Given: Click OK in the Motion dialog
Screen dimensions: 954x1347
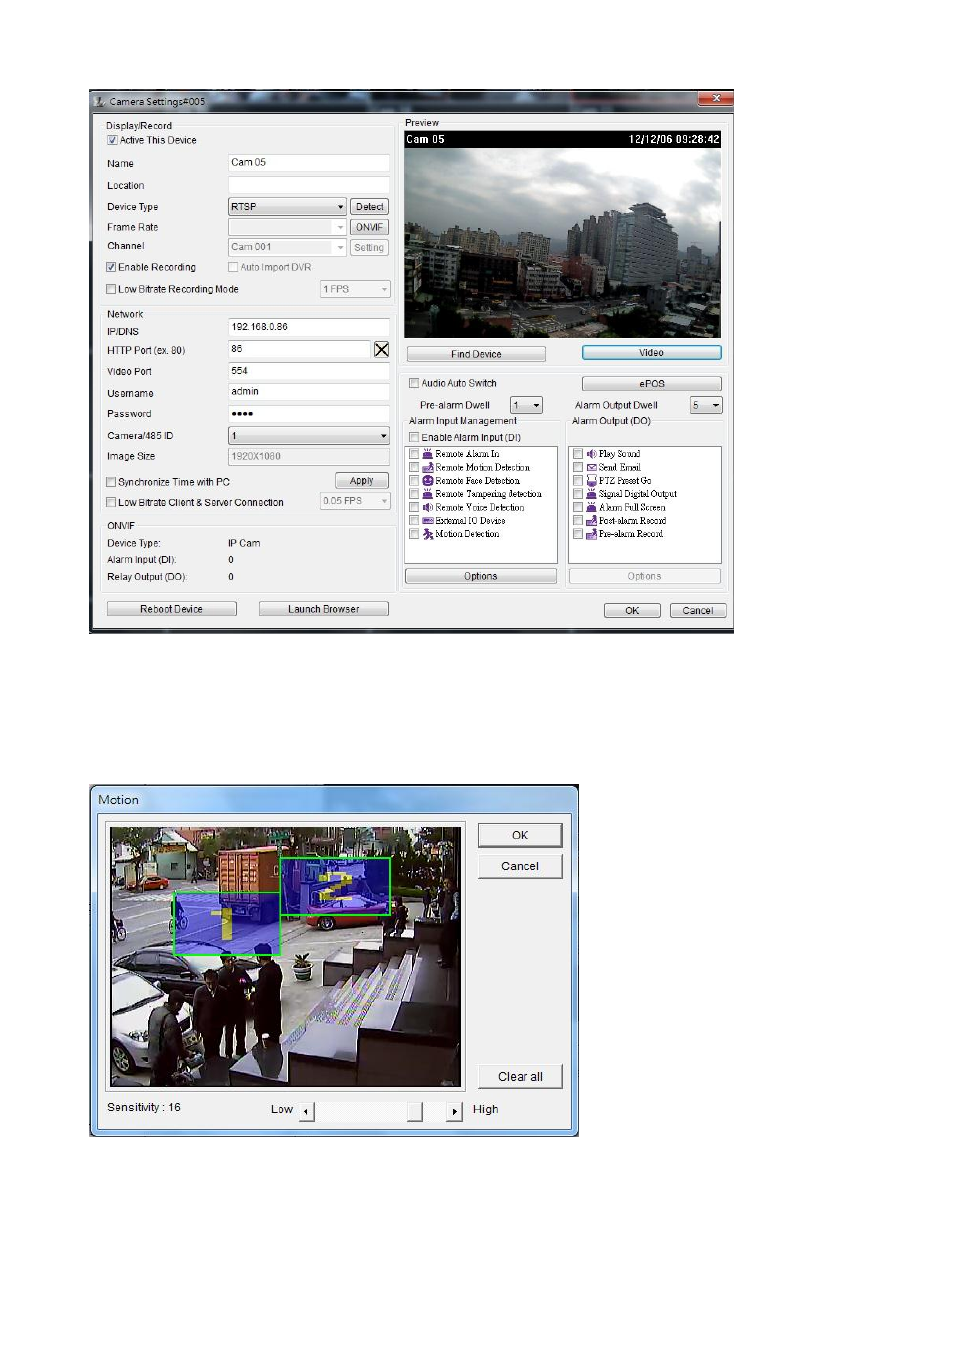Looking at the screenshot, I should pyautogui.click(x=520, y=835).
